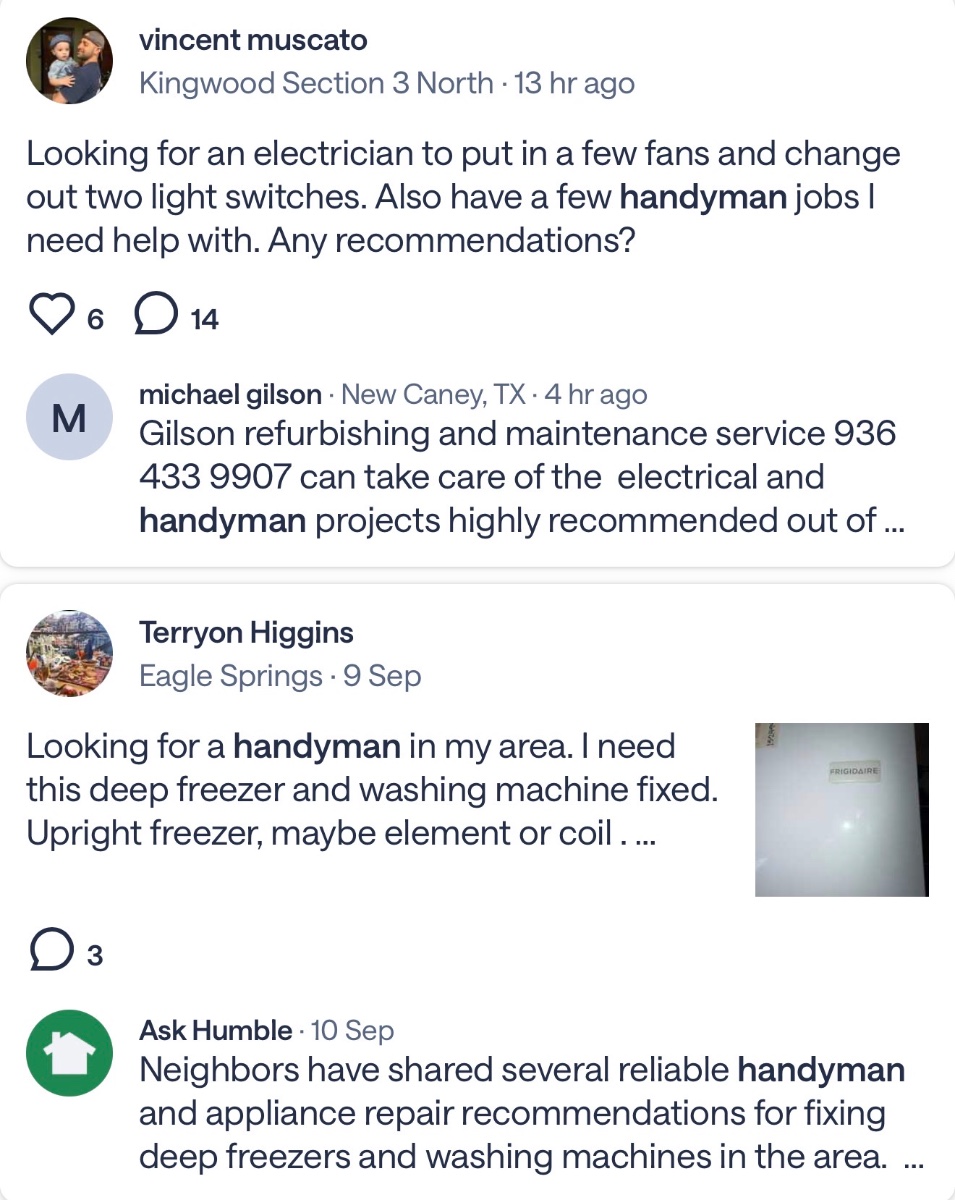The image size is (955, 1200).
Task: Like vincent muscato's post with heart icon
Action: [x=52, y=318]
